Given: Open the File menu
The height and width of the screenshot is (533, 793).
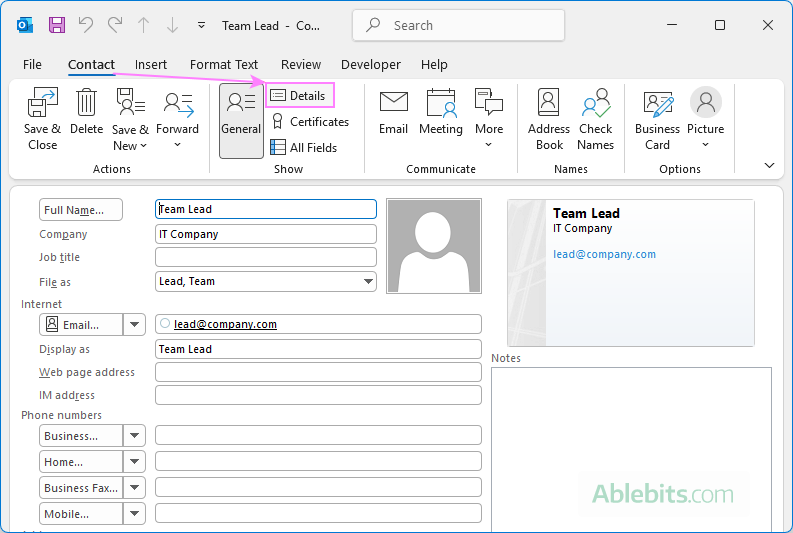Looking at the screenshot, I should (x=32, y=65).
